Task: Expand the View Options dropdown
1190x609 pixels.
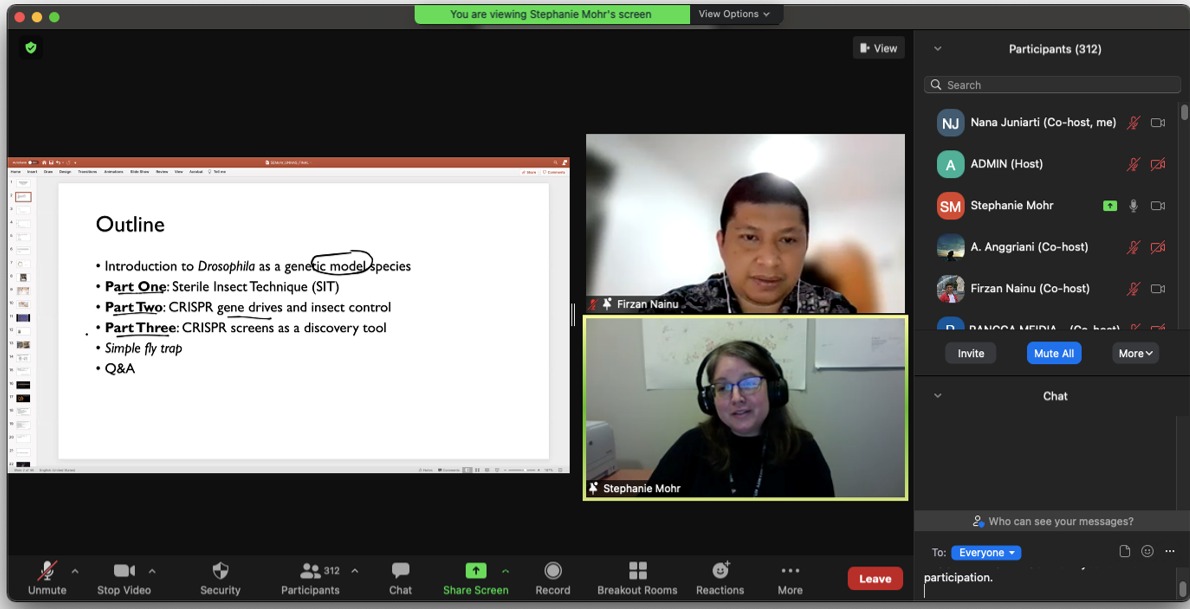Action: click(735, 14)
